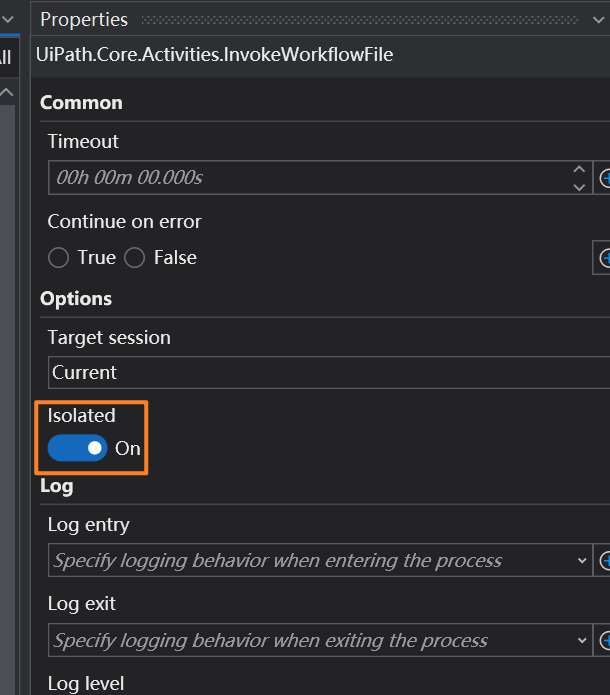This screenshot has width=610, height=695.
Task: Open the Properties panel options chevron
Action: pyautogui.click(x=598, y=20)
